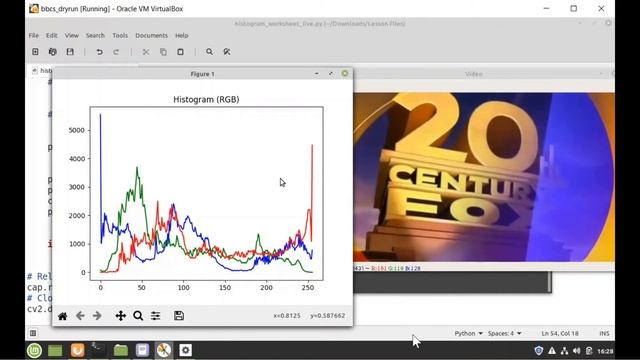Open the Python language dropdown
Viewport: 640px width, 360px height.
pyautogui.click(x=469, y=333)
